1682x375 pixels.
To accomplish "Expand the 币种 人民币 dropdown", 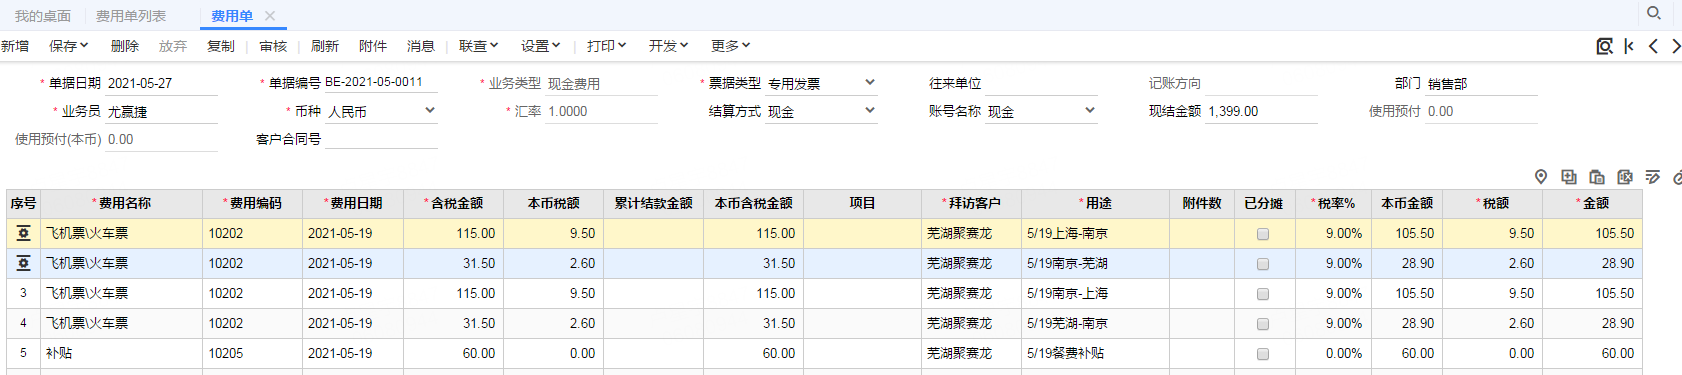I will tap(430, 111).
